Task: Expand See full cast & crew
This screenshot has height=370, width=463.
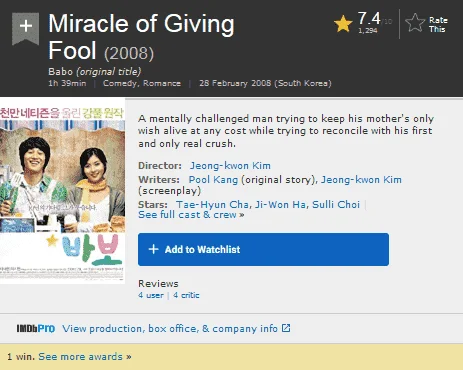Action: (191, 215)
